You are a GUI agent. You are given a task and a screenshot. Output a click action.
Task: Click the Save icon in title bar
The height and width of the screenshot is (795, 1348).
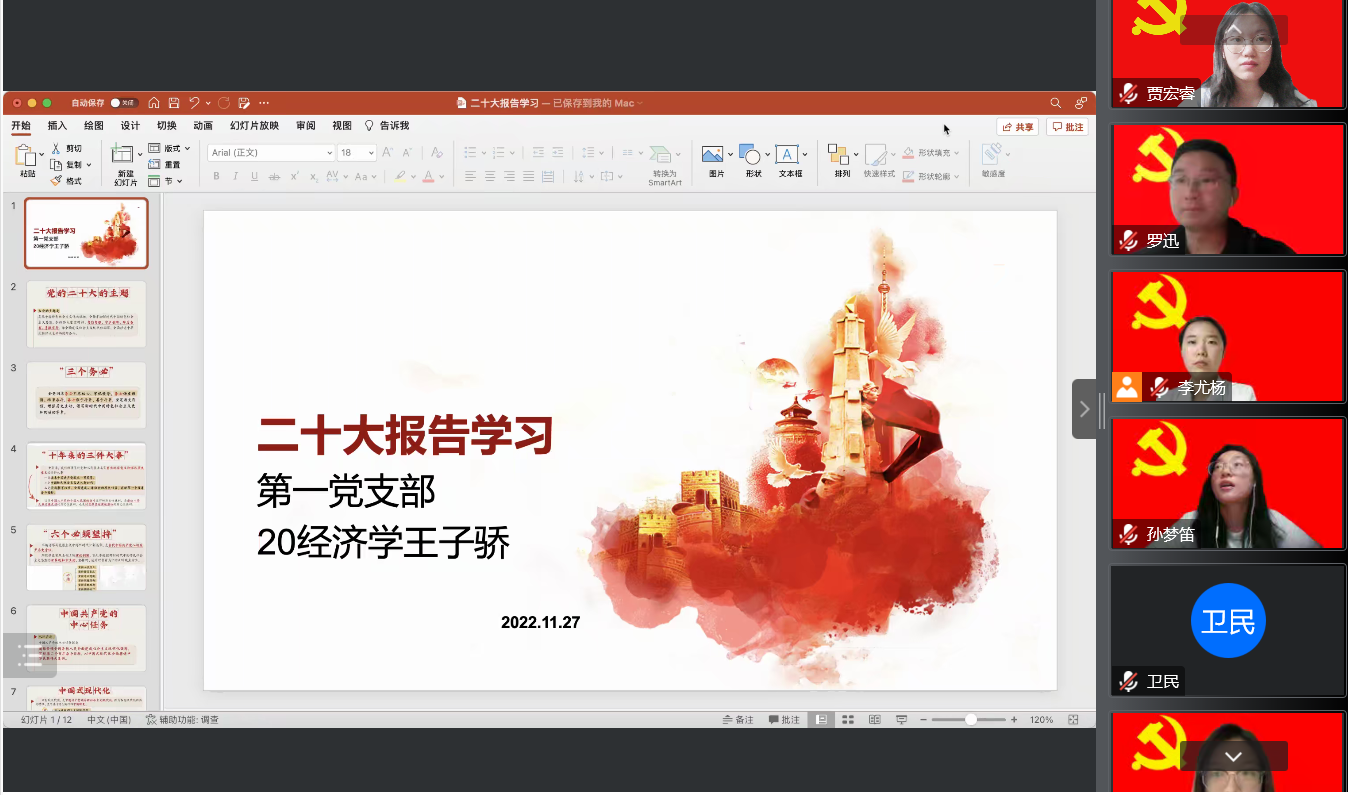point(173,103)
